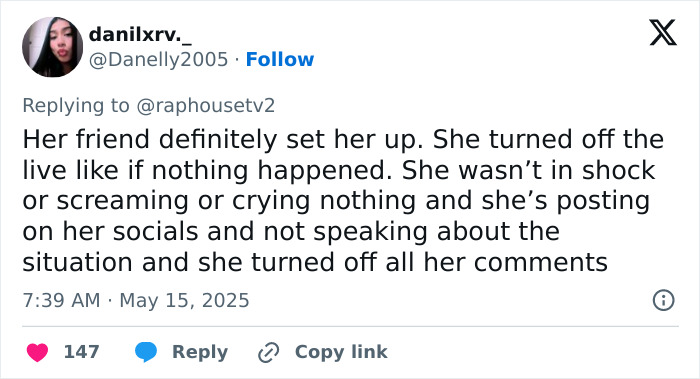
Task: Click the chain link icon
Action: pos(269,352)
